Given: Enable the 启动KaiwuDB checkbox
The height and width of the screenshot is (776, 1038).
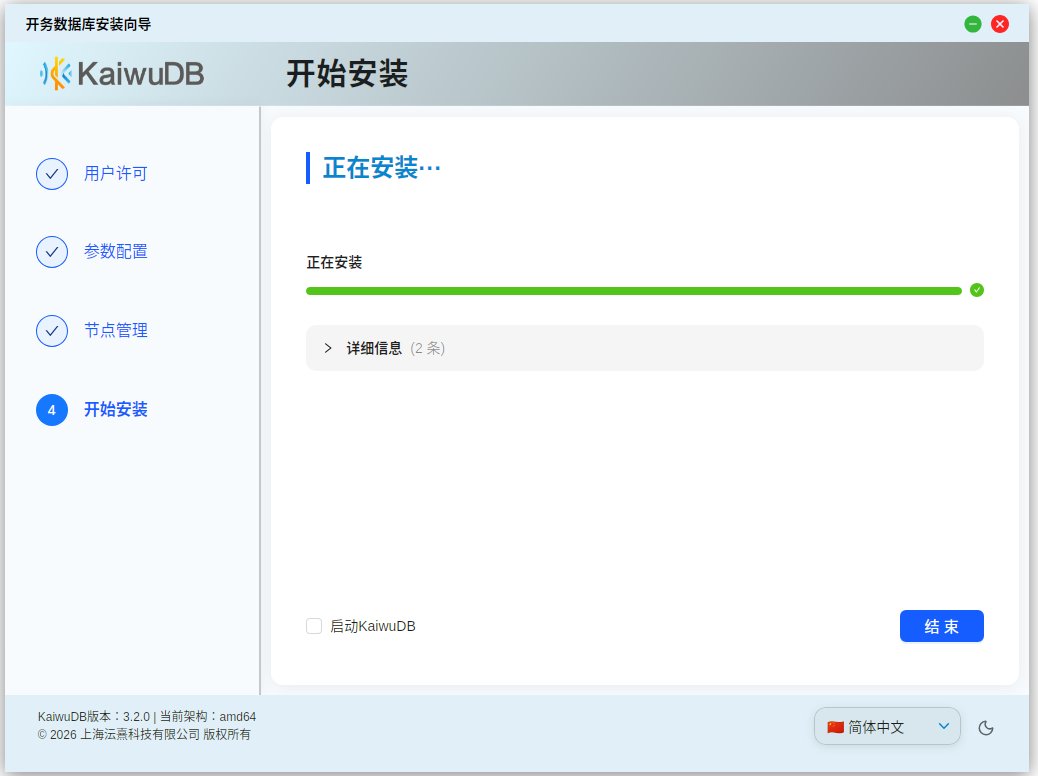Looking at the screenshot, I should [x=314, y=626].
